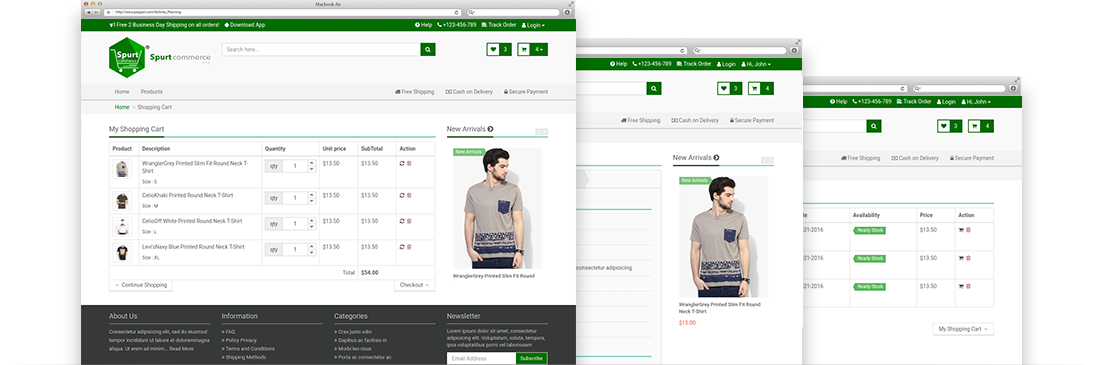
Task: Click the search button in middle window
Action: pyautogui.click(x=654, y=88)
